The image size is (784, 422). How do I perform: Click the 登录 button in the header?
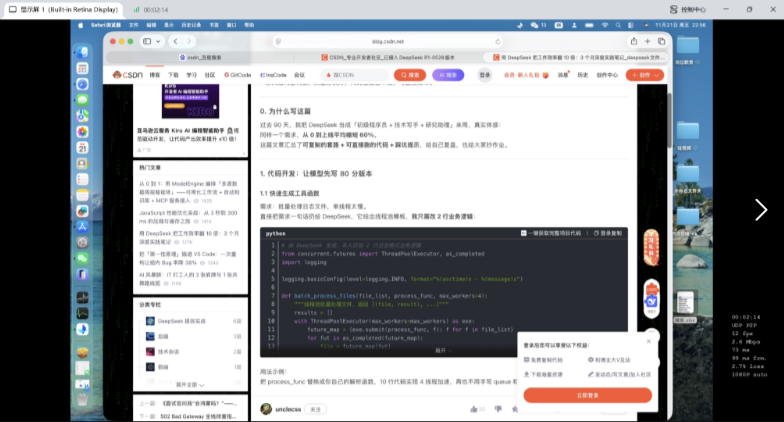[485, 75]
